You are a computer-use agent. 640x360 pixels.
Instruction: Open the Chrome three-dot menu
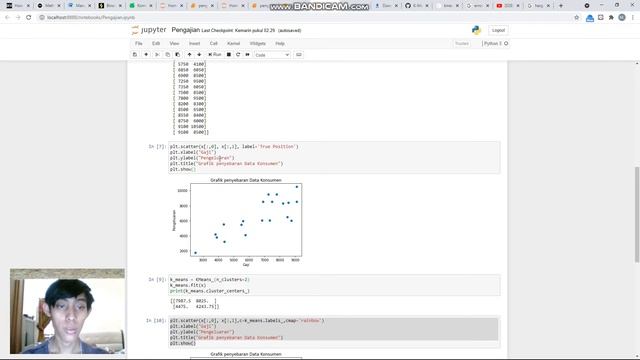pyautogui.click(x=633, y=18)
